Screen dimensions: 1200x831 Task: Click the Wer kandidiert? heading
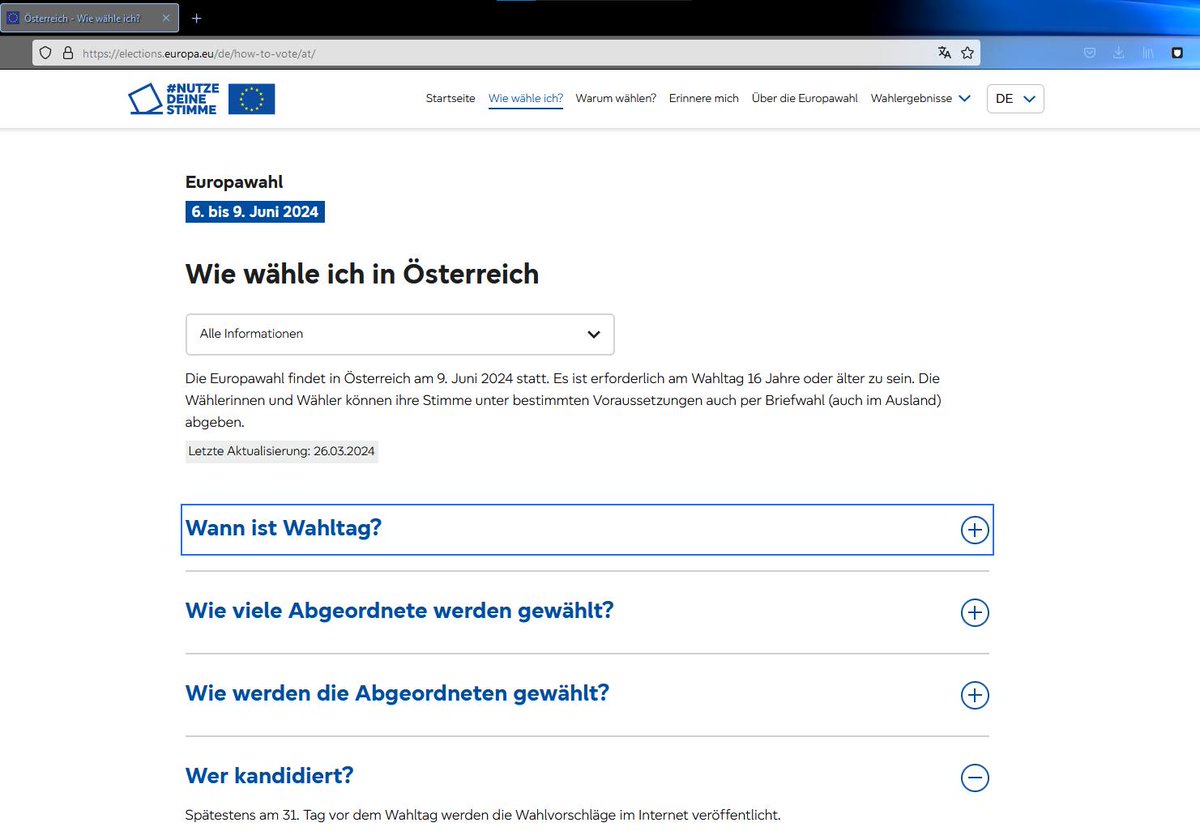tap(270, 775)
